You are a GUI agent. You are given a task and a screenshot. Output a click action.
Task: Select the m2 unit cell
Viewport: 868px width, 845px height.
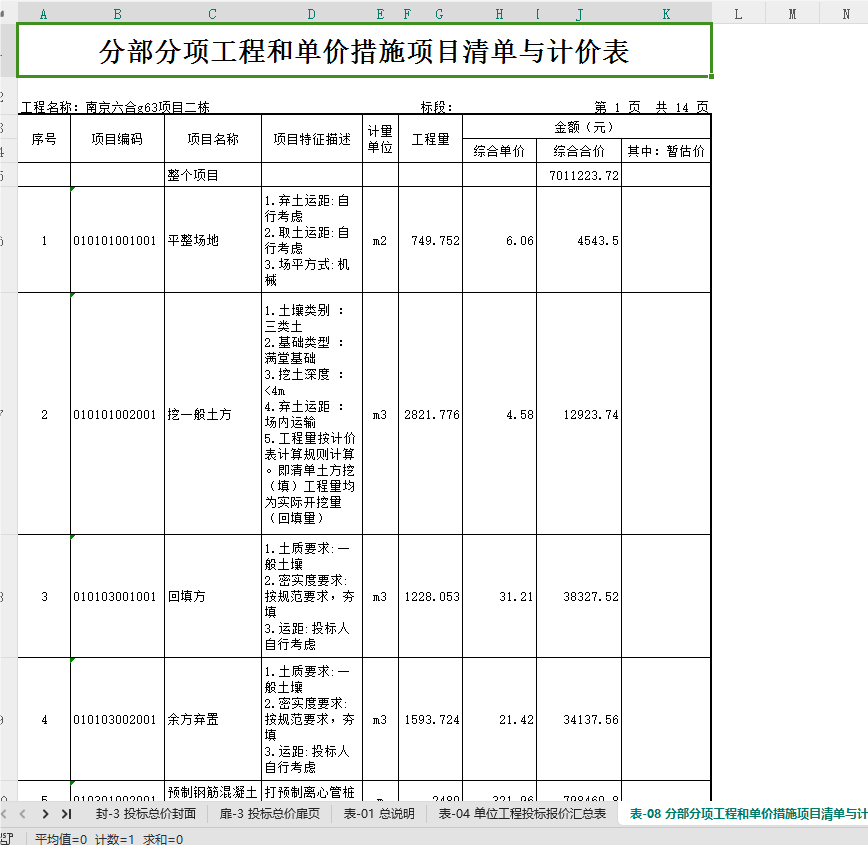tap(380, 240)
